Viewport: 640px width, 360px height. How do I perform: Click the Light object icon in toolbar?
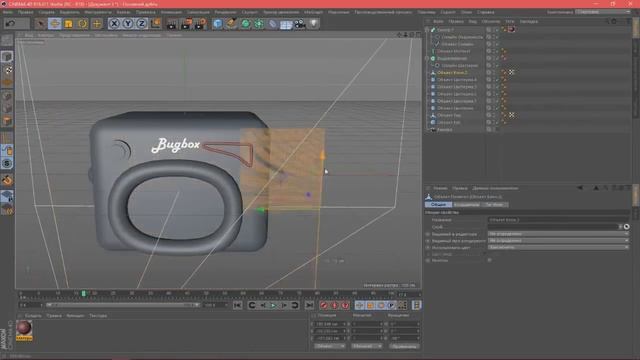pos(313,24)
